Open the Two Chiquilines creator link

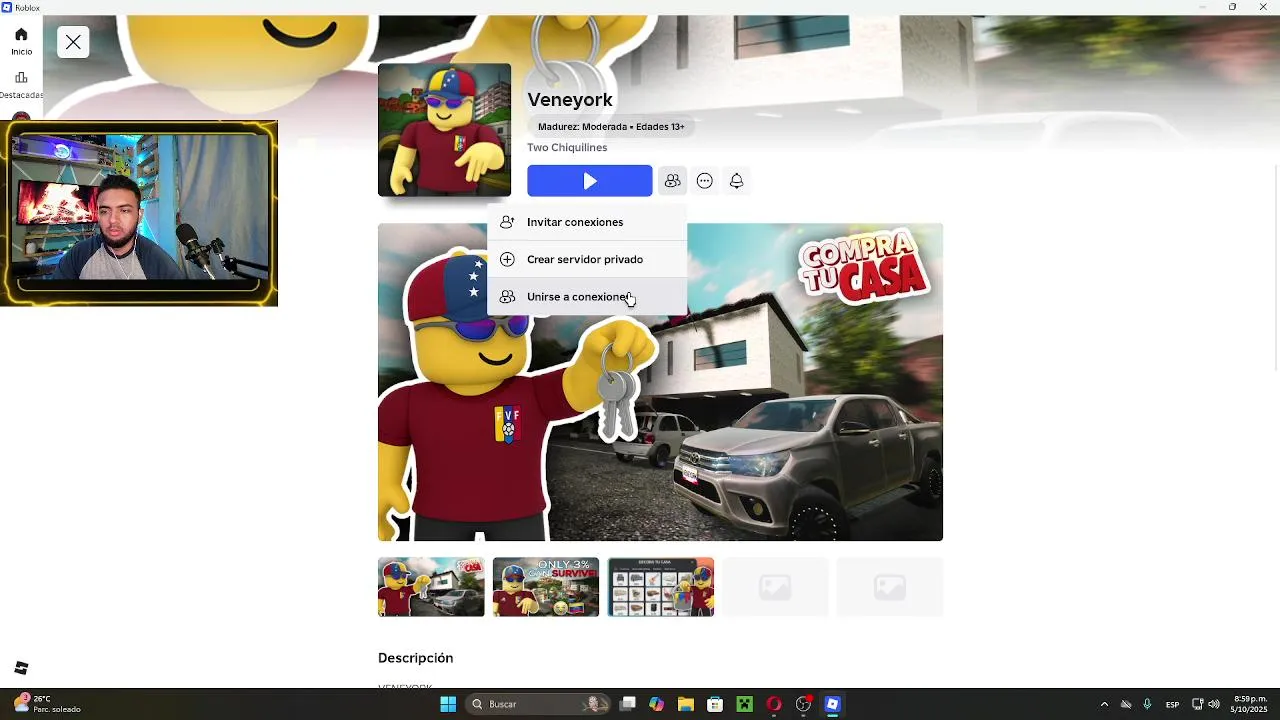pyautogui.click(x=567, y=147)
